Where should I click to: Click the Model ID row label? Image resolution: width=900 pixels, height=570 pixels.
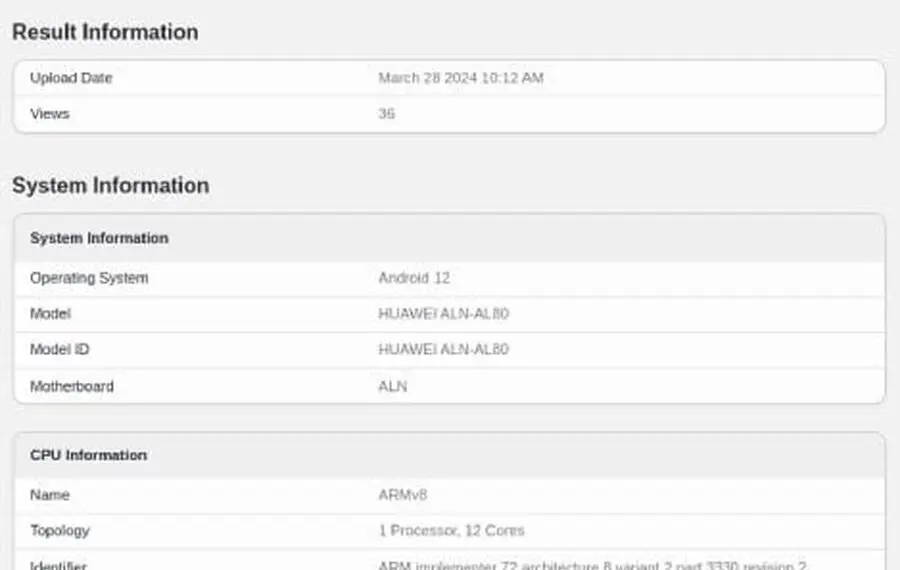click(60, 350)
